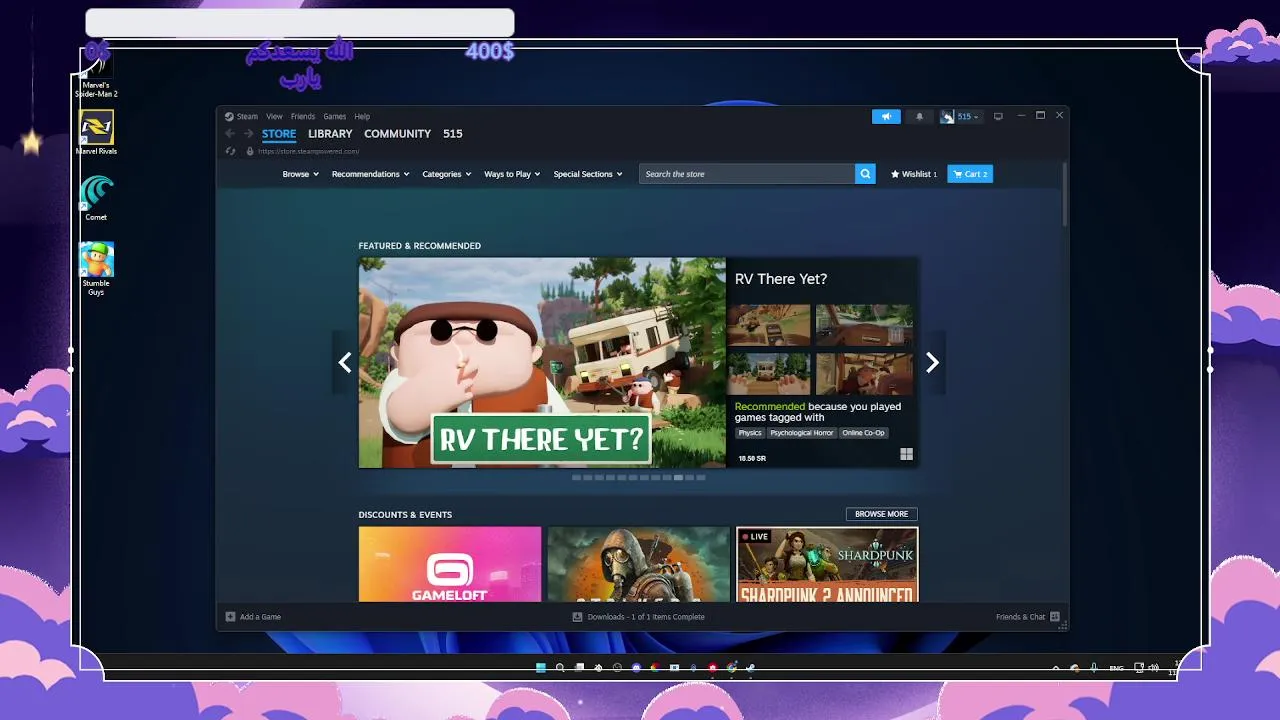1280x720 pixels.
Task: Switch to the LIBRARY tab
Action: [330, 134]
